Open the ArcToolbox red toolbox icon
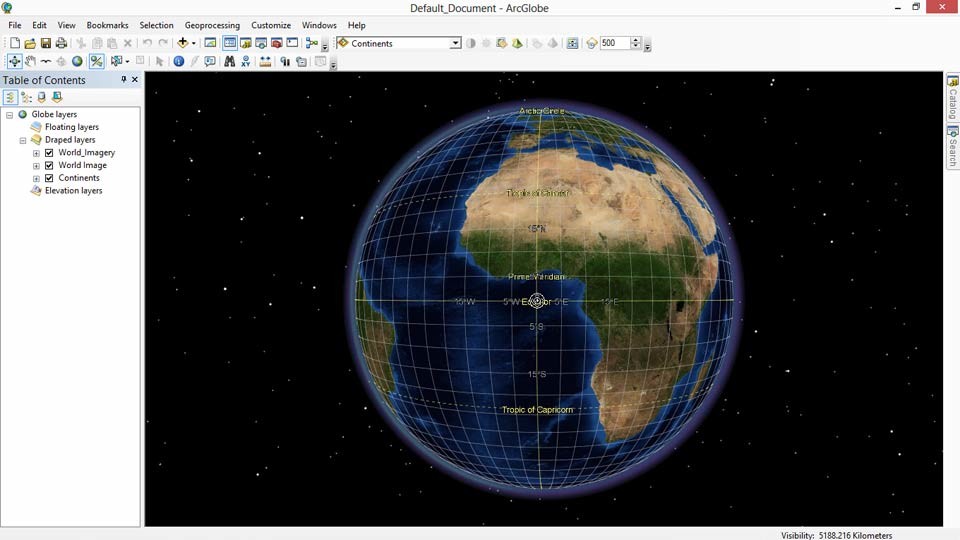This screenshot has height=540, width=960. point(277,43)
